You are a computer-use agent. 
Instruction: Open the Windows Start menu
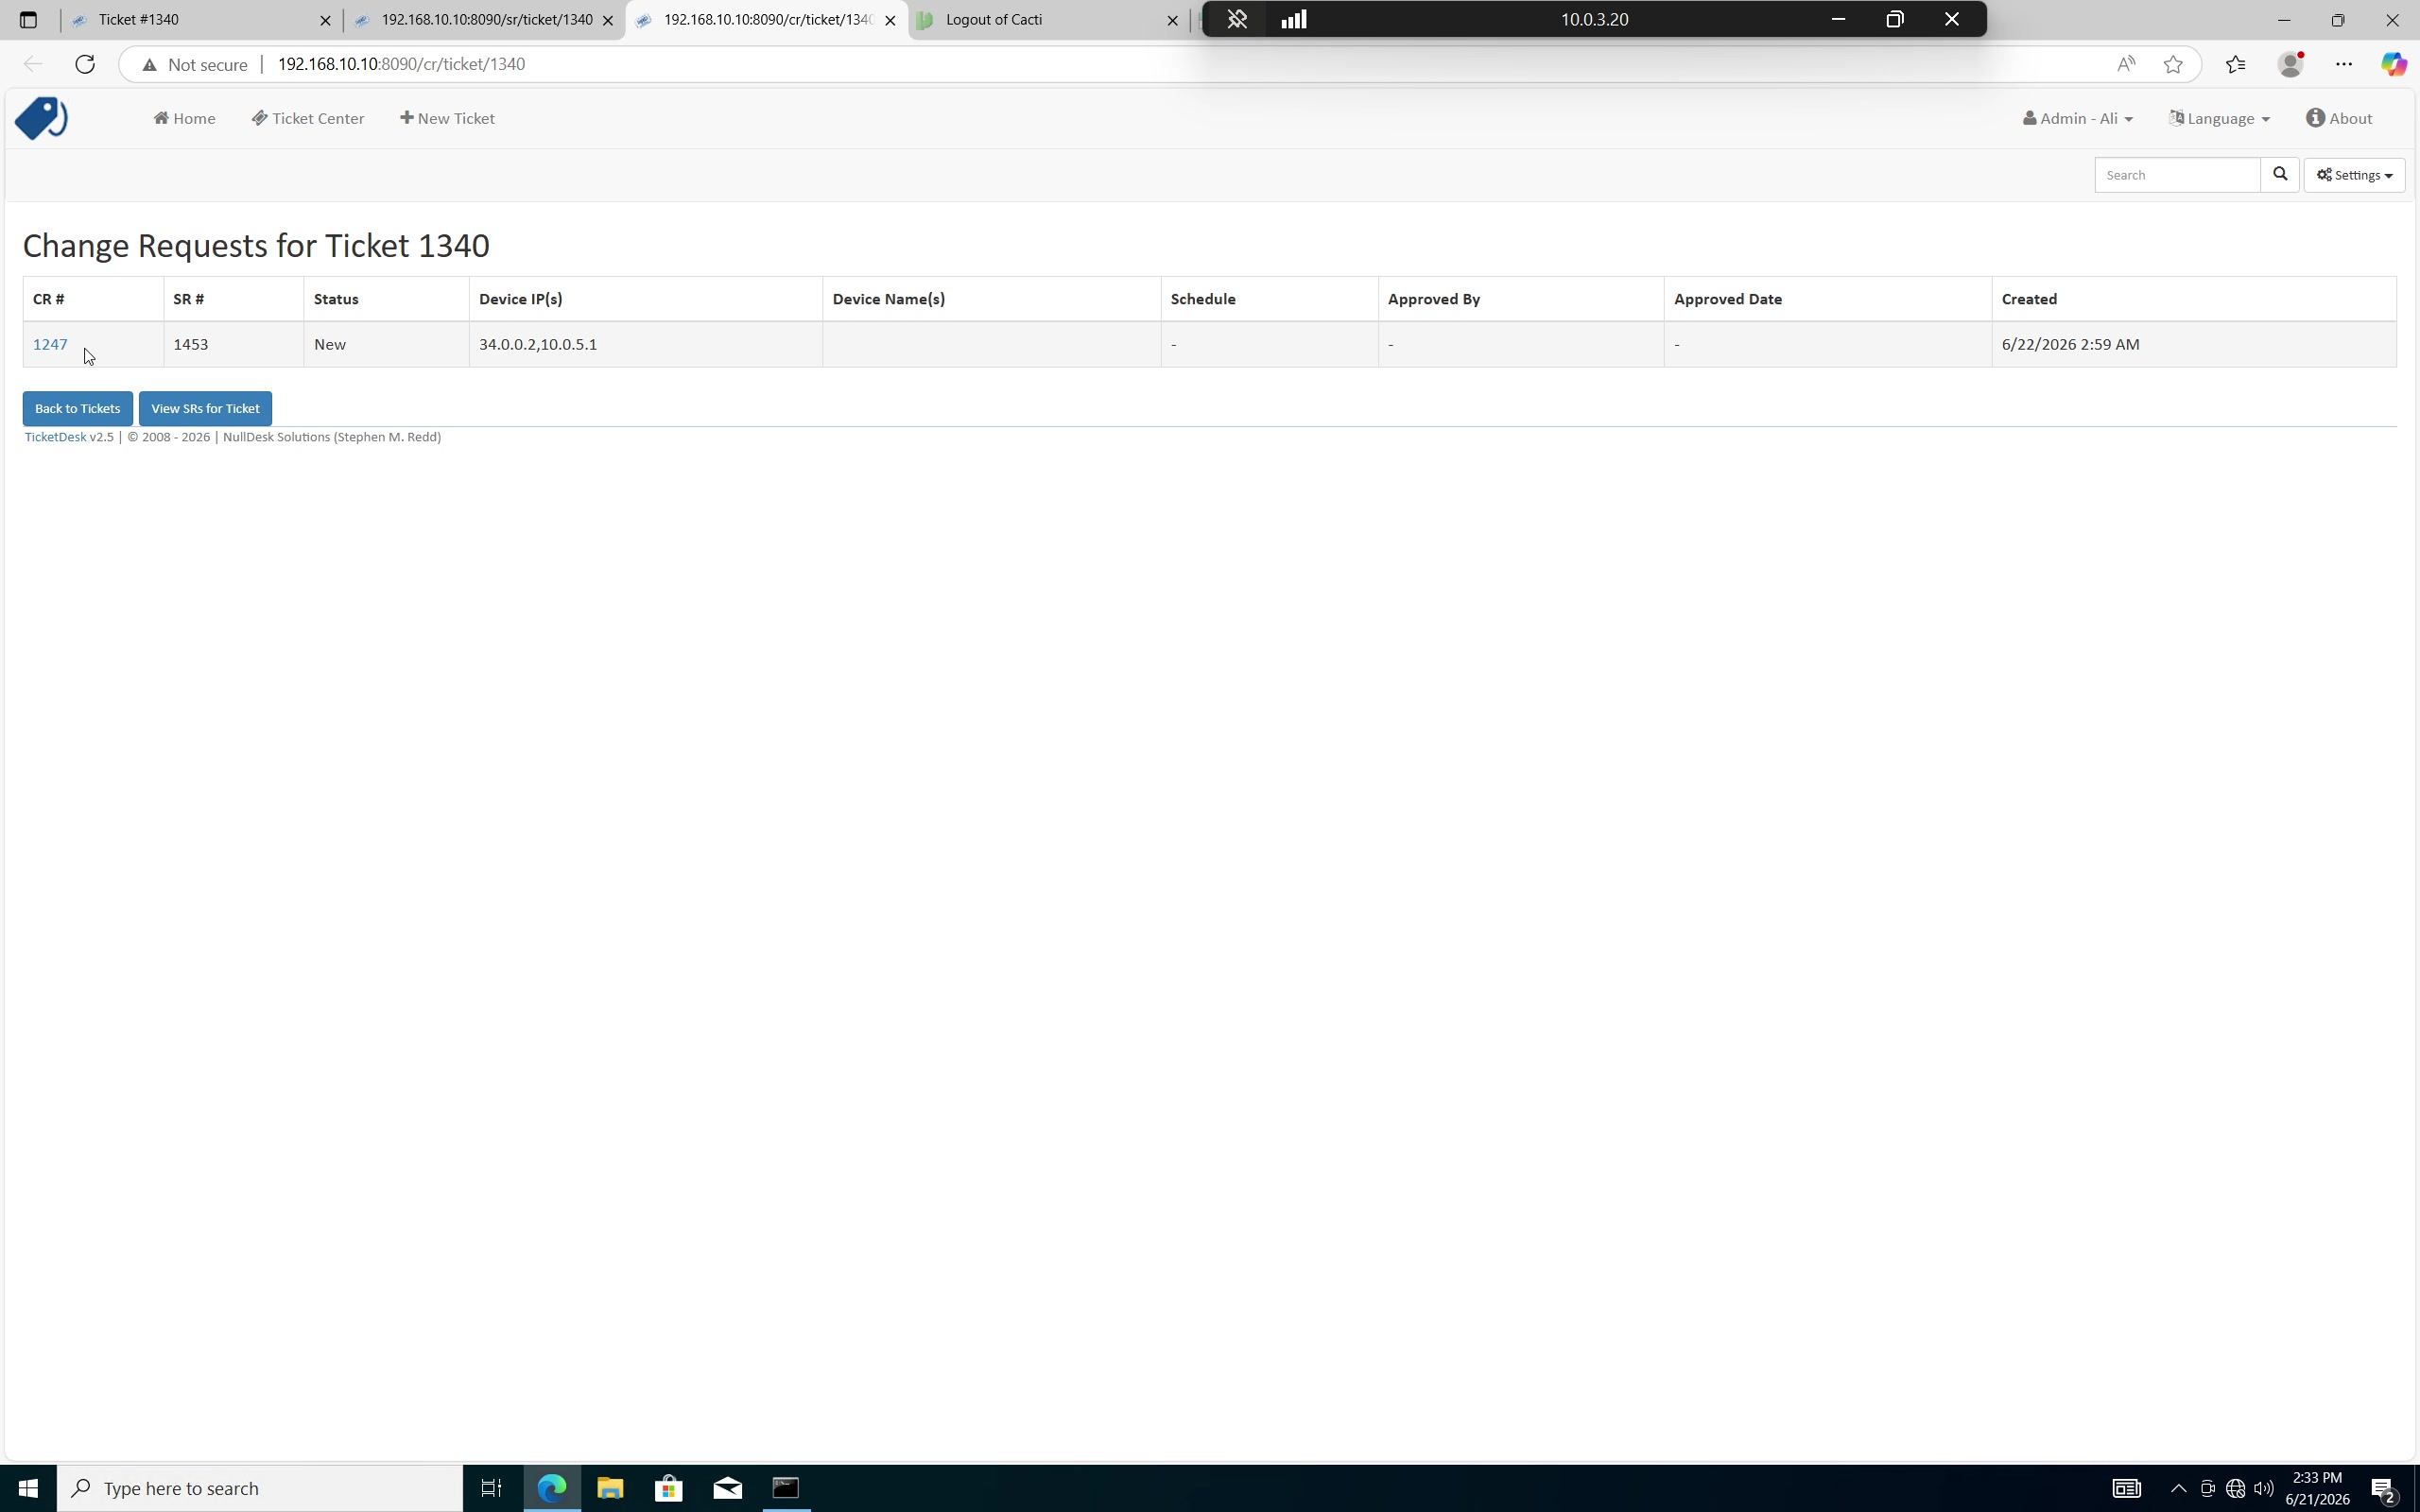click(x=28, y=1488)
